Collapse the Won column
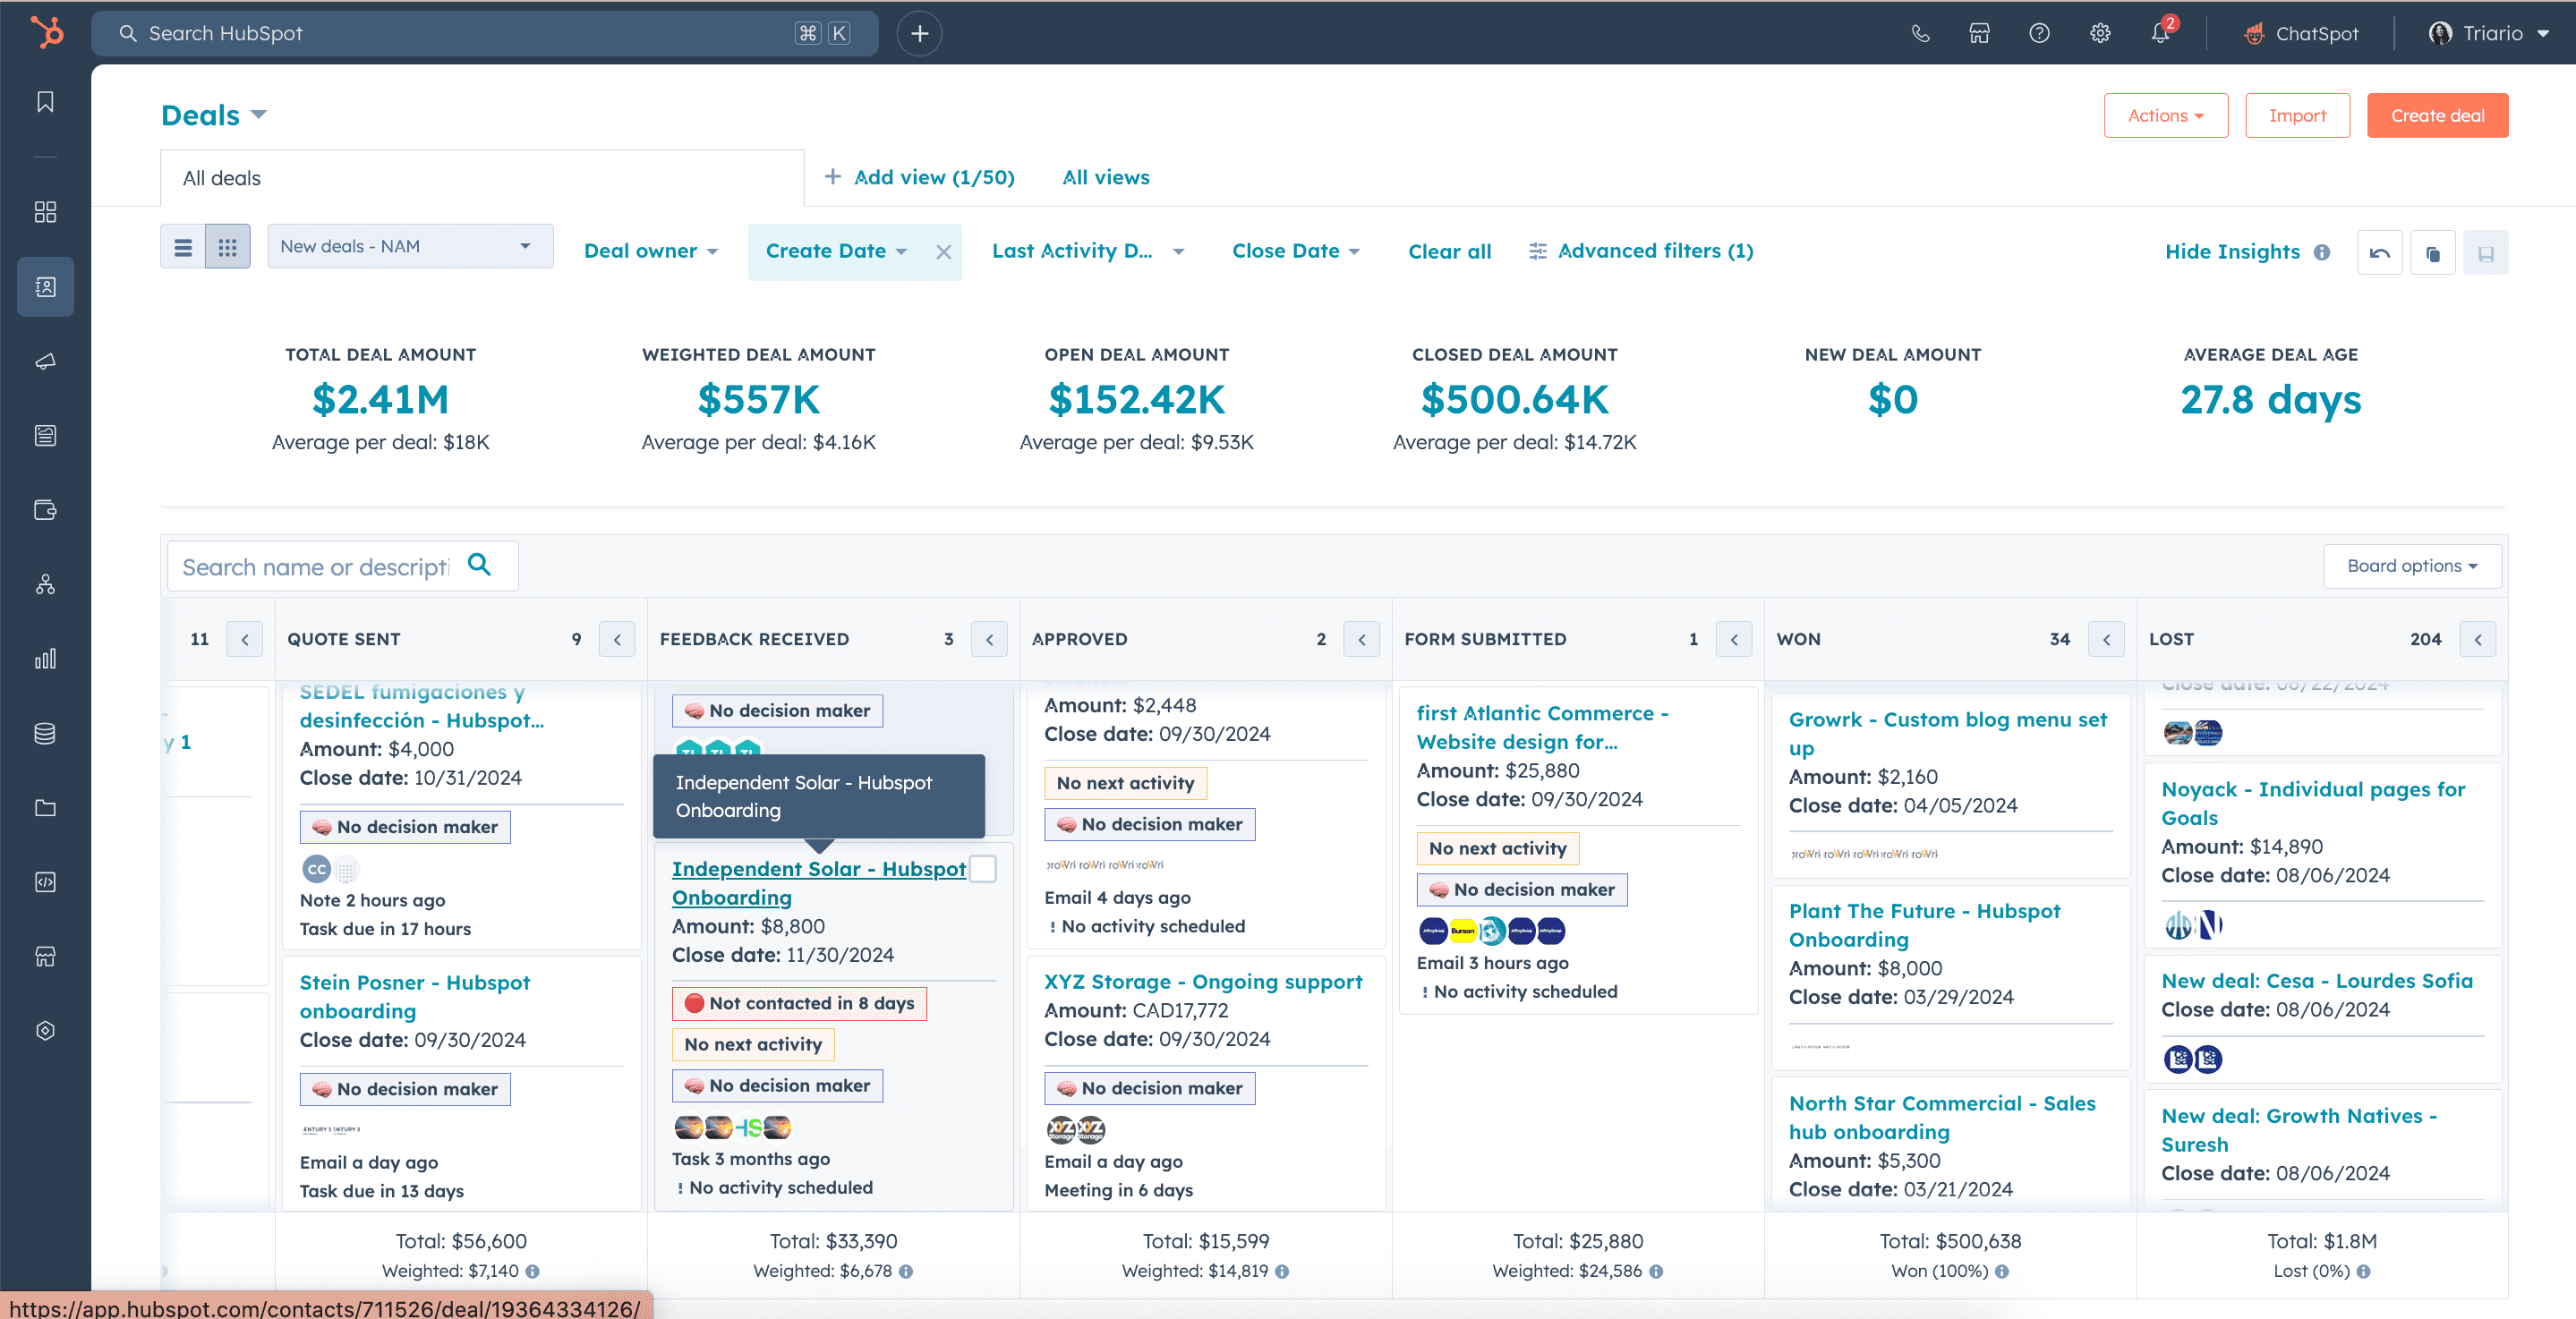This screenshot has width=2576, height=1319. pos(2106,639)
